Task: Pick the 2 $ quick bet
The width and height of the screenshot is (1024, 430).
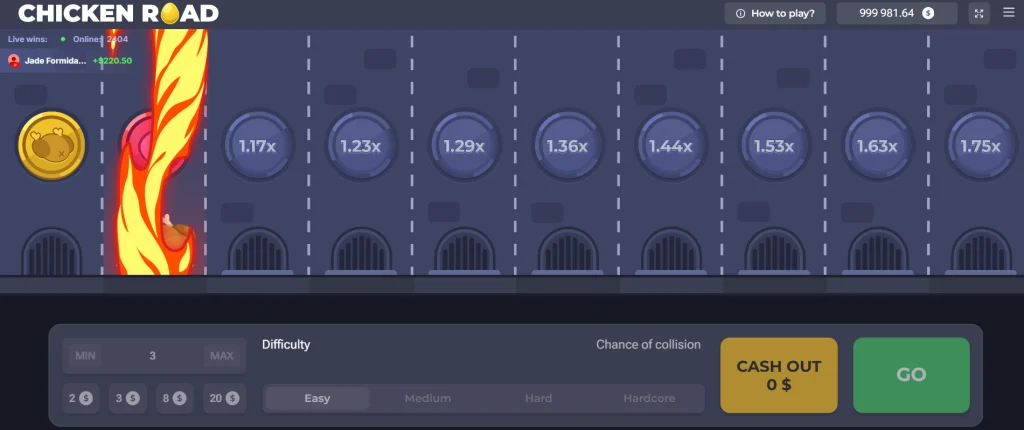Action: tap(81, 398)
